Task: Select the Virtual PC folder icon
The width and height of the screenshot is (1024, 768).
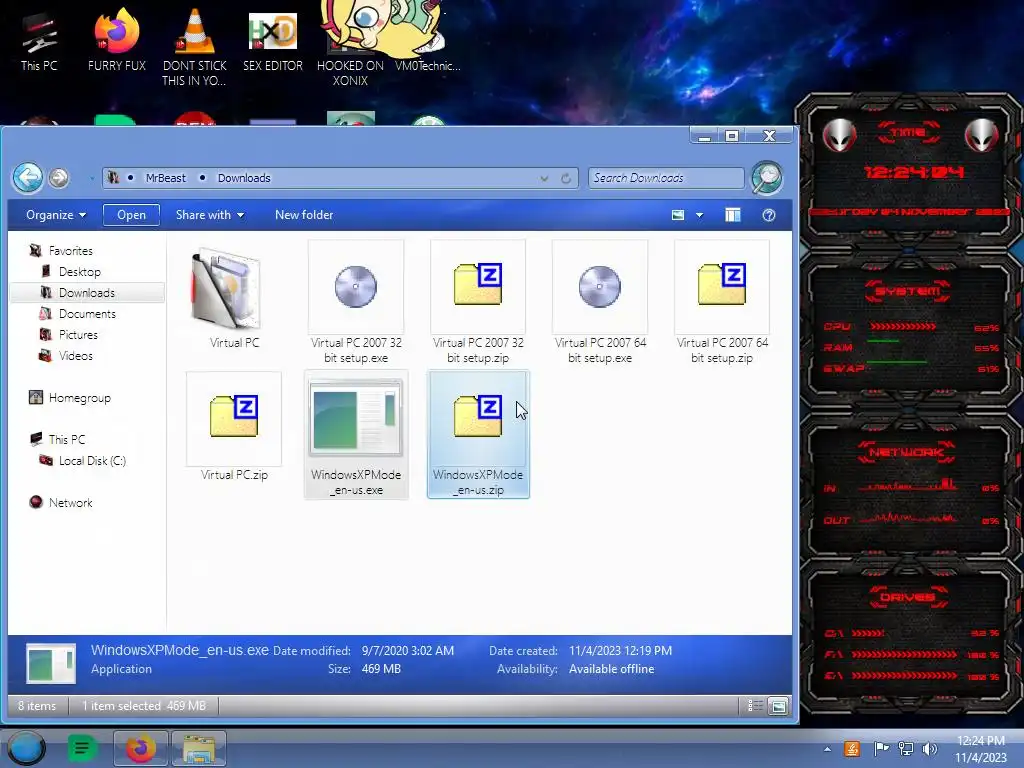Action: [227, 290]
